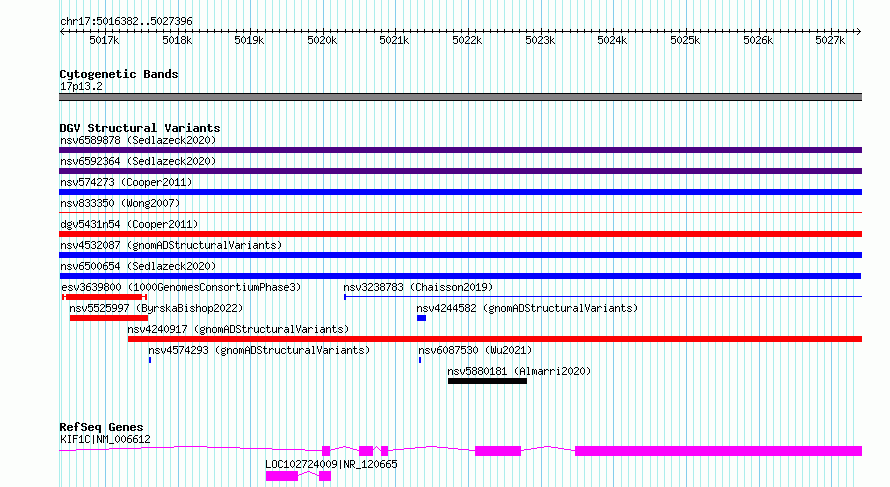Click the RefSeq Genes track title
This screenshot has height=487, width=890.
click(x=101, y=427)
